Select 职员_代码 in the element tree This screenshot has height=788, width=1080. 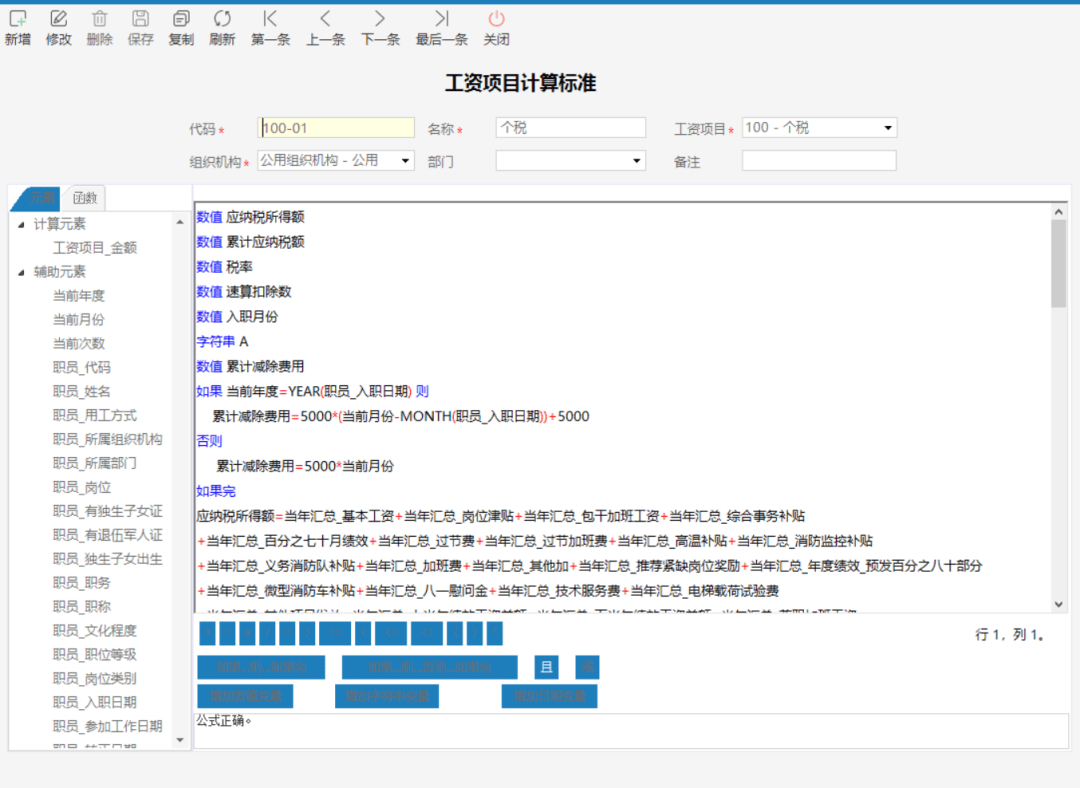tap(81, 368)
